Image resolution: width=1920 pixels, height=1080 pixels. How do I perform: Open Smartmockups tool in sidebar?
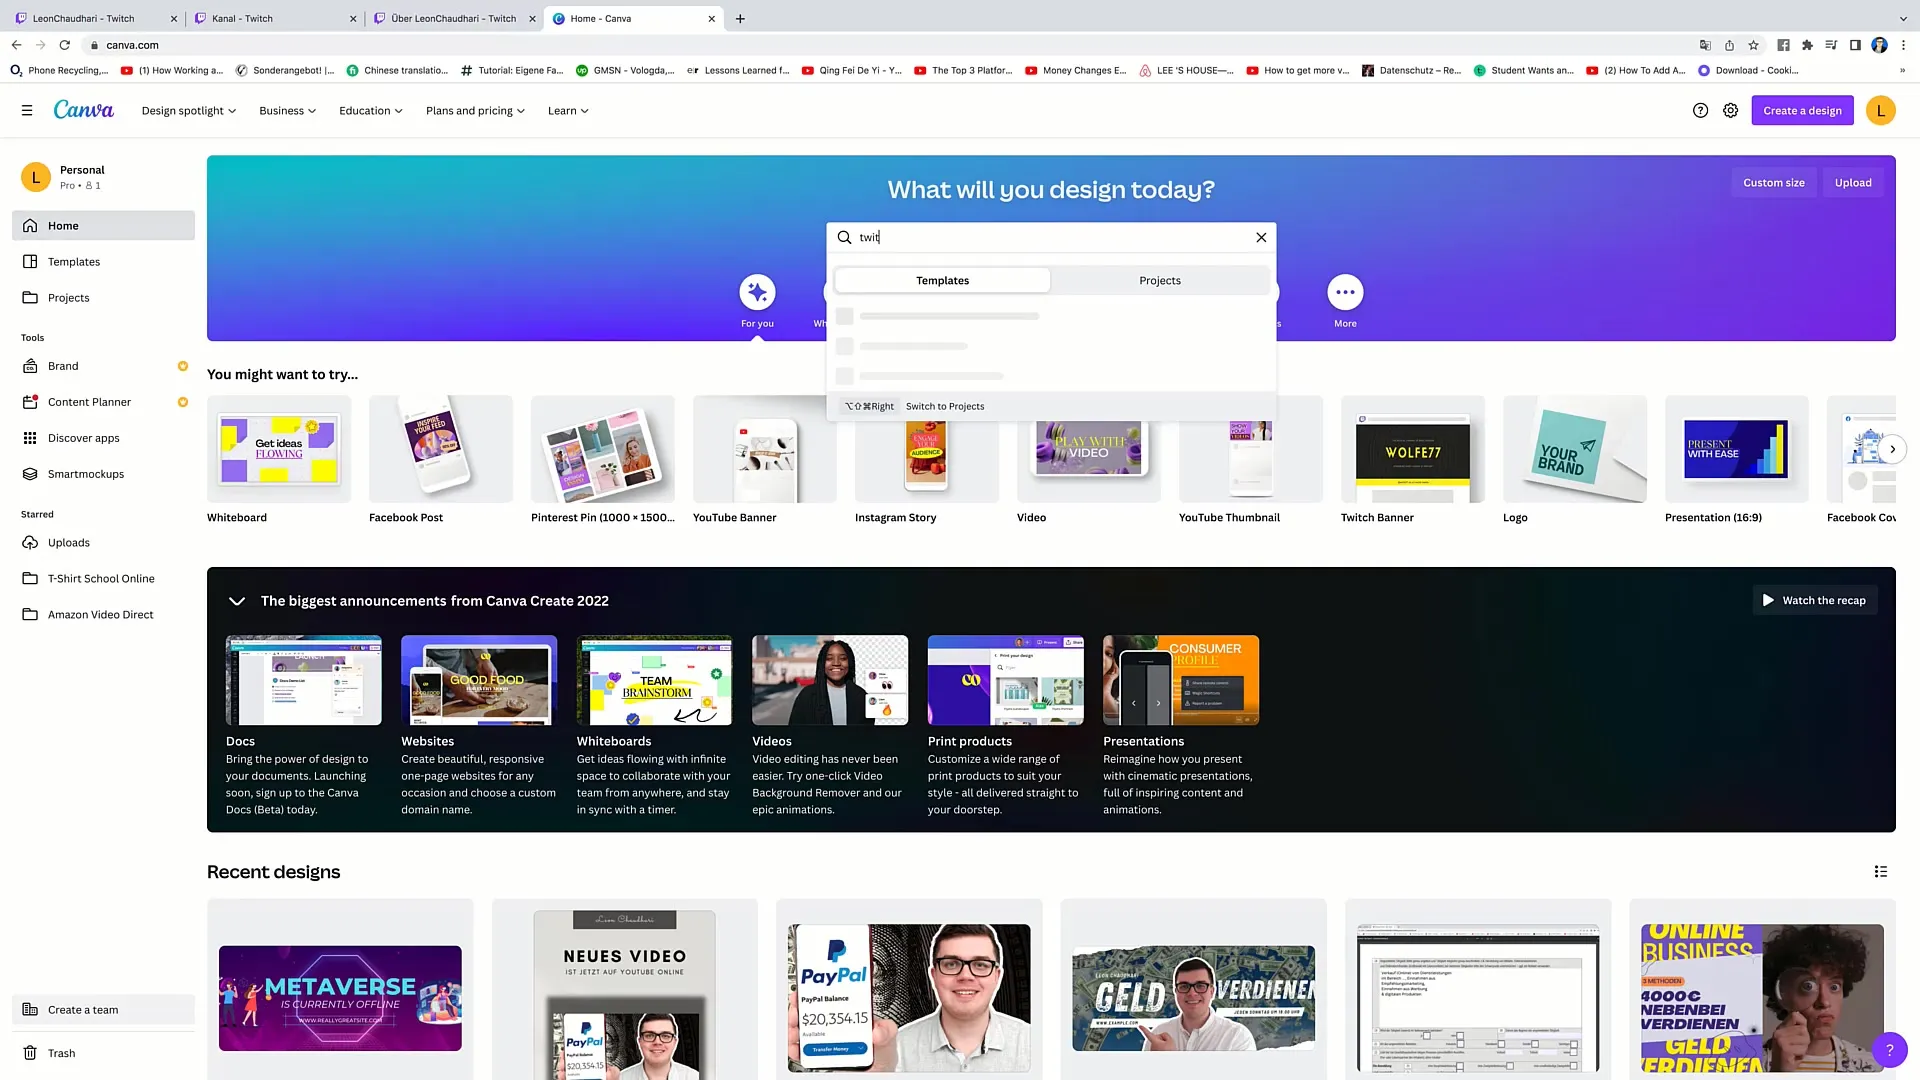pos(84,472)
